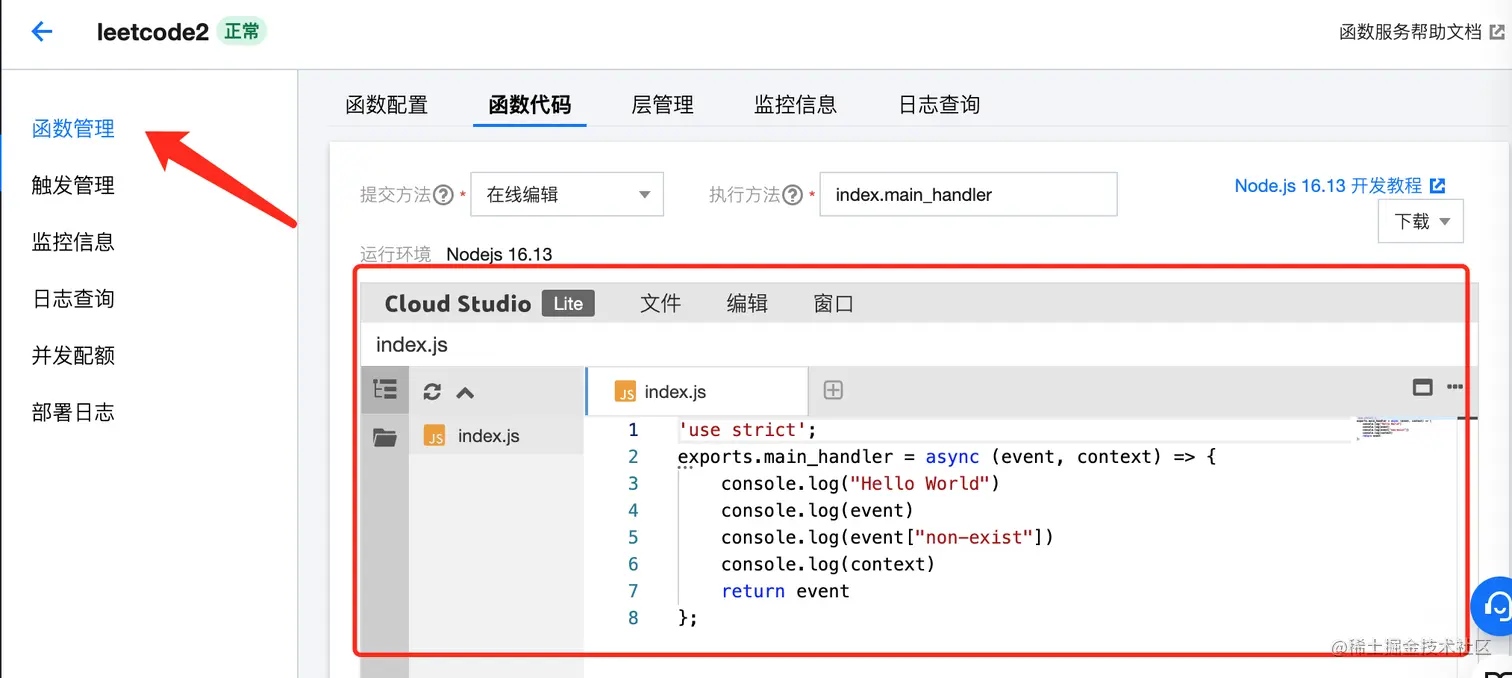Toggle the file tree outline icon

click(385, 390)
